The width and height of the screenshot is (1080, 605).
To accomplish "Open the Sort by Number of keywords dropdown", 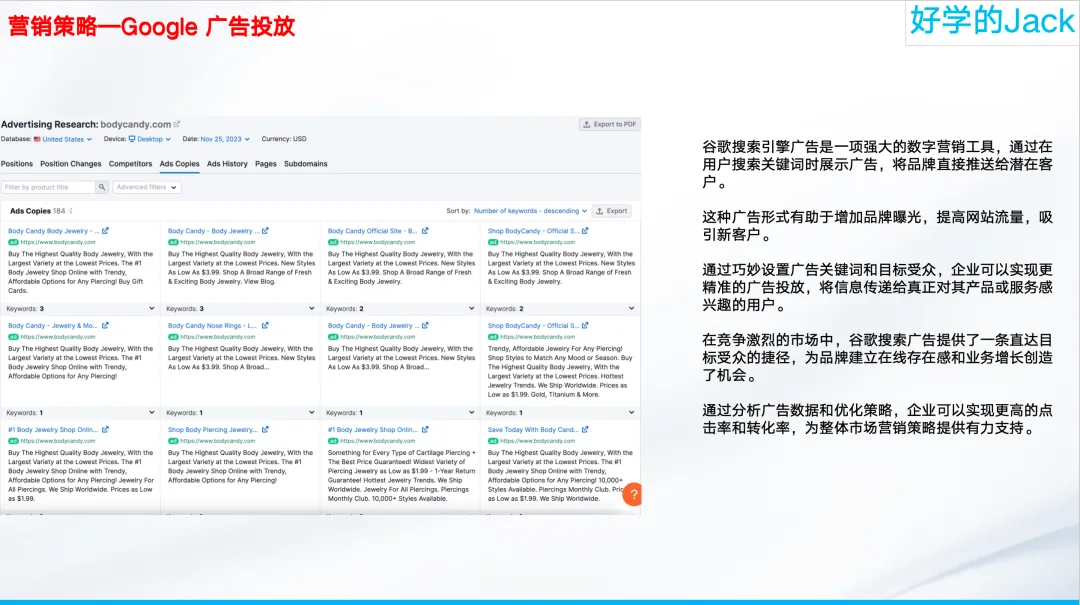I will coord(530,211).
